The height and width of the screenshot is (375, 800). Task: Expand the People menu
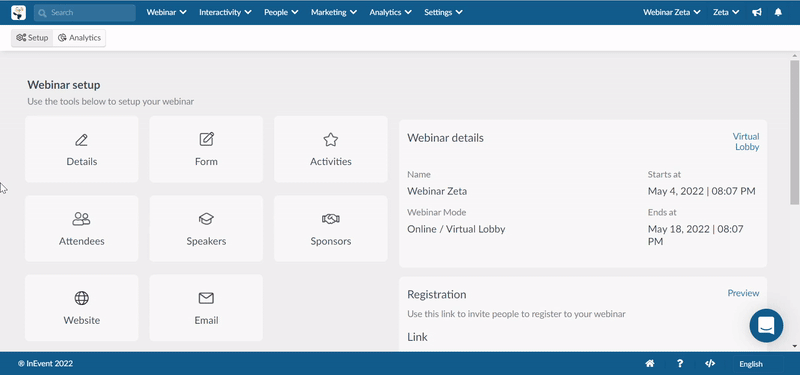281,12
